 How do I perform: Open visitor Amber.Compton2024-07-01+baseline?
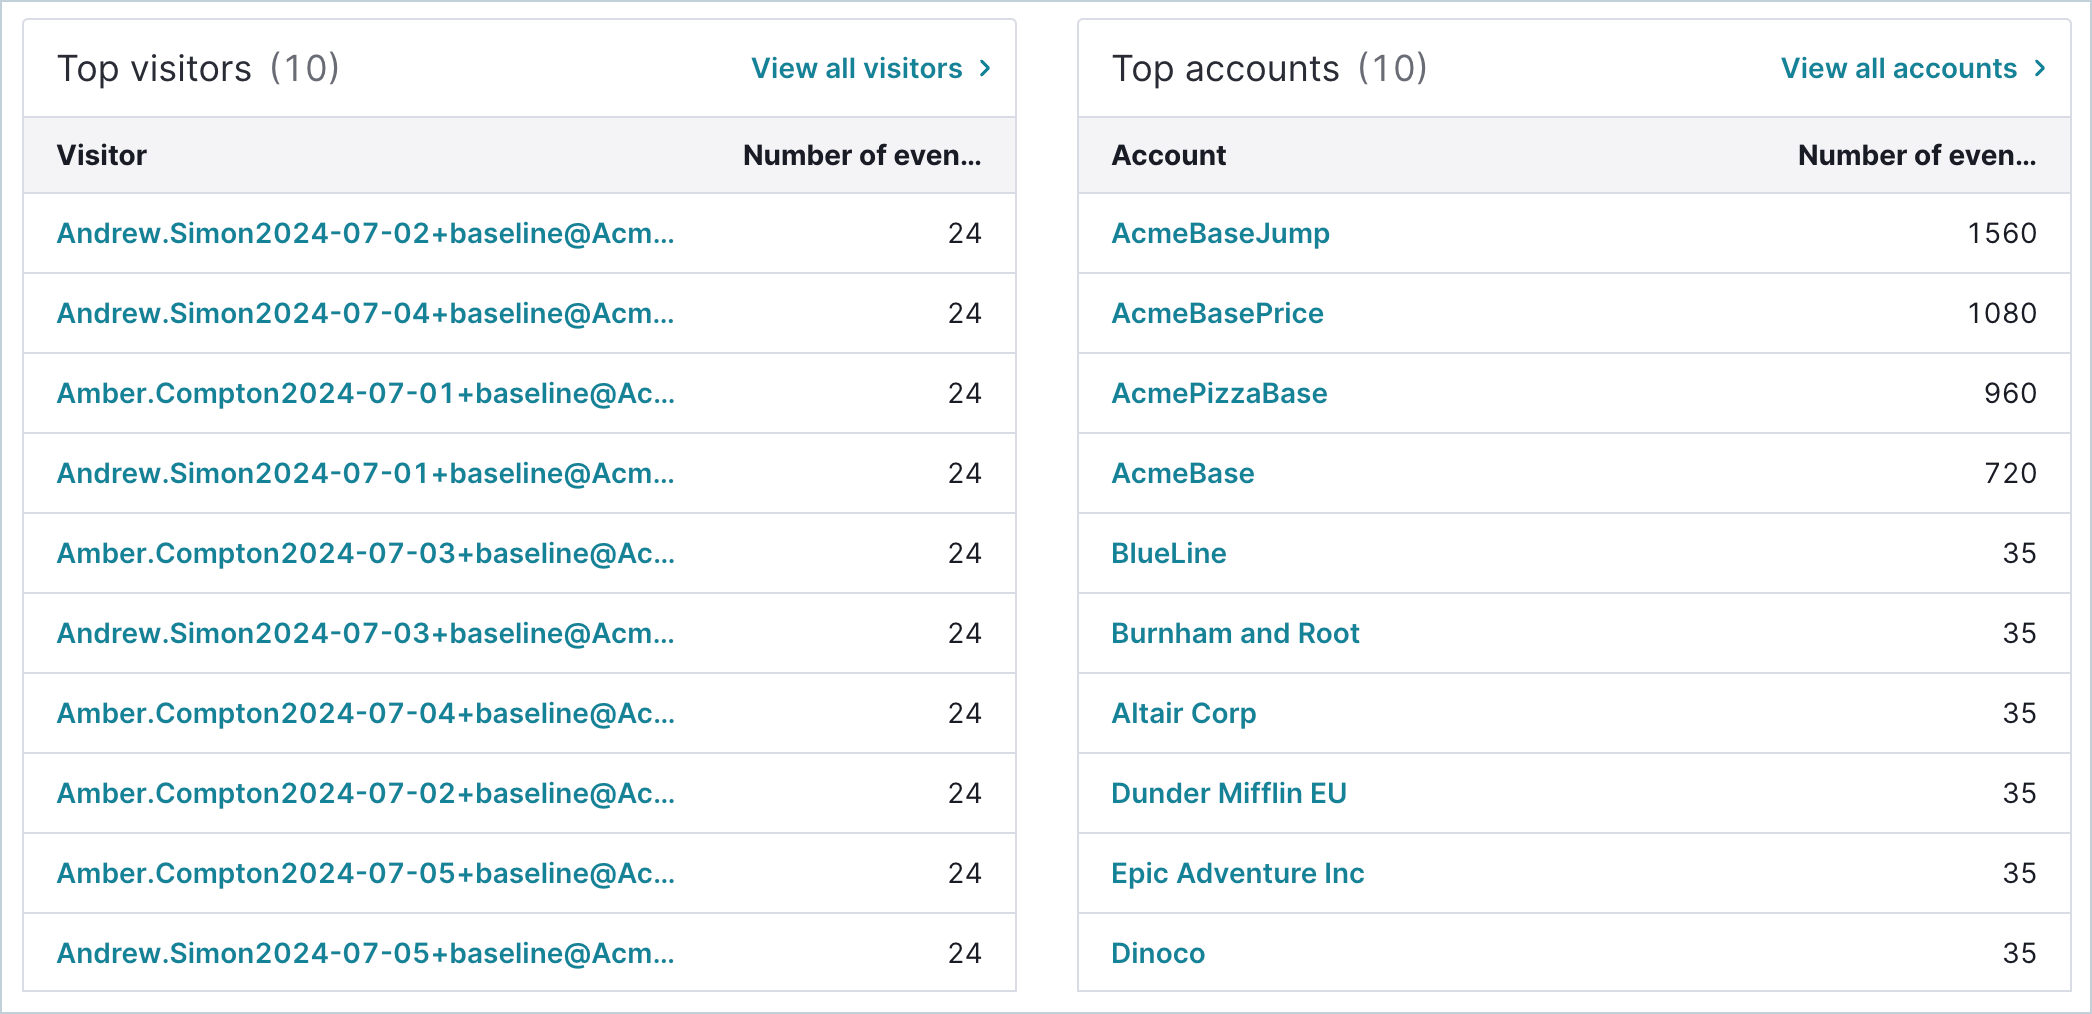pyautogui.click(x=366, y=393)
